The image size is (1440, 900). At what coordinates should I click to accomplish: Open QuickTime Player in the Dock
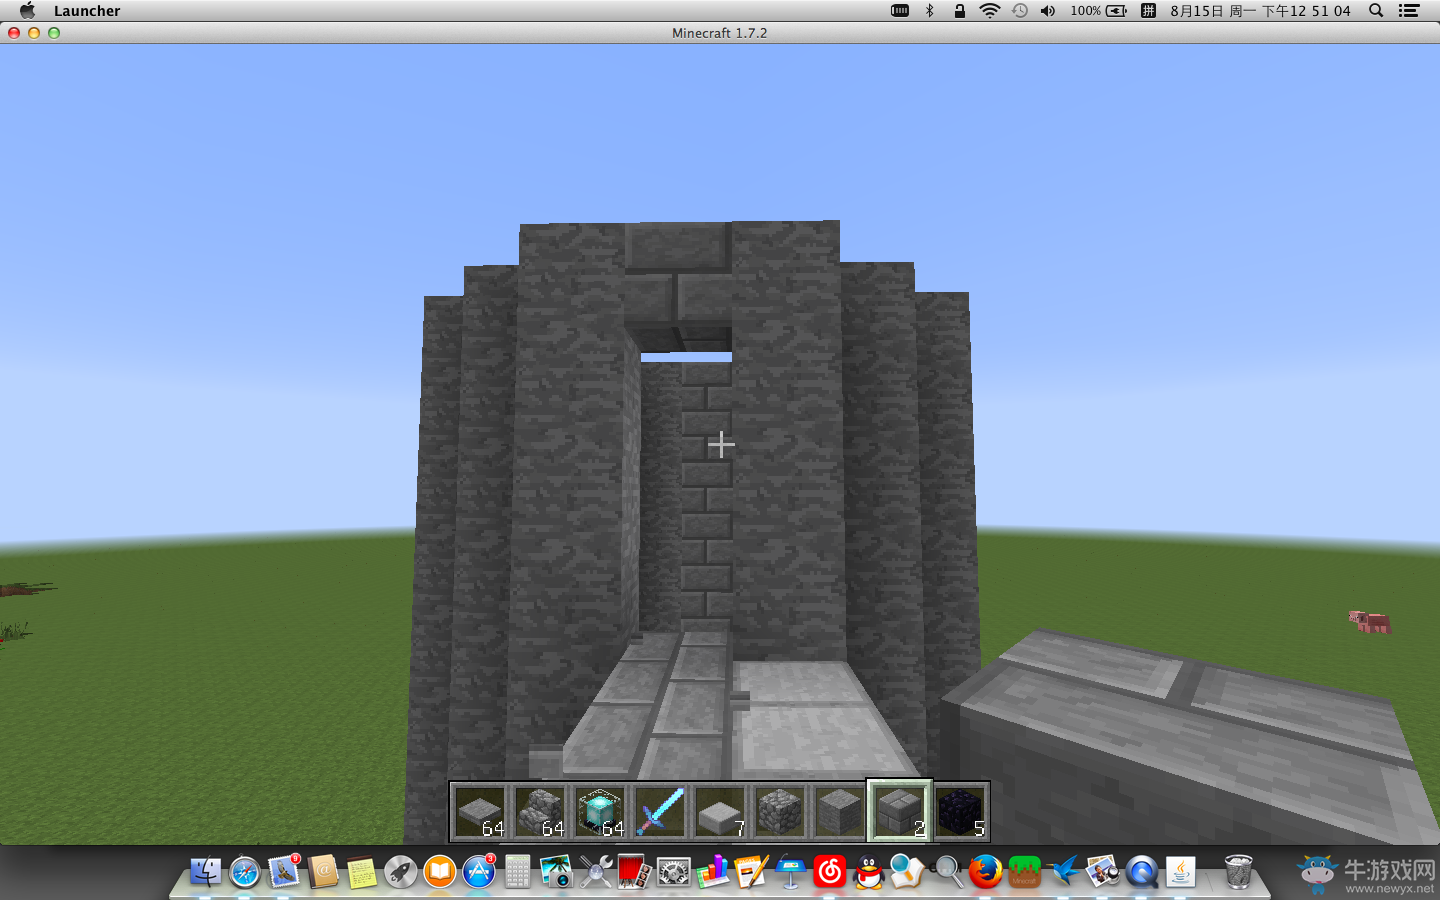click(x=1142, y=871)
